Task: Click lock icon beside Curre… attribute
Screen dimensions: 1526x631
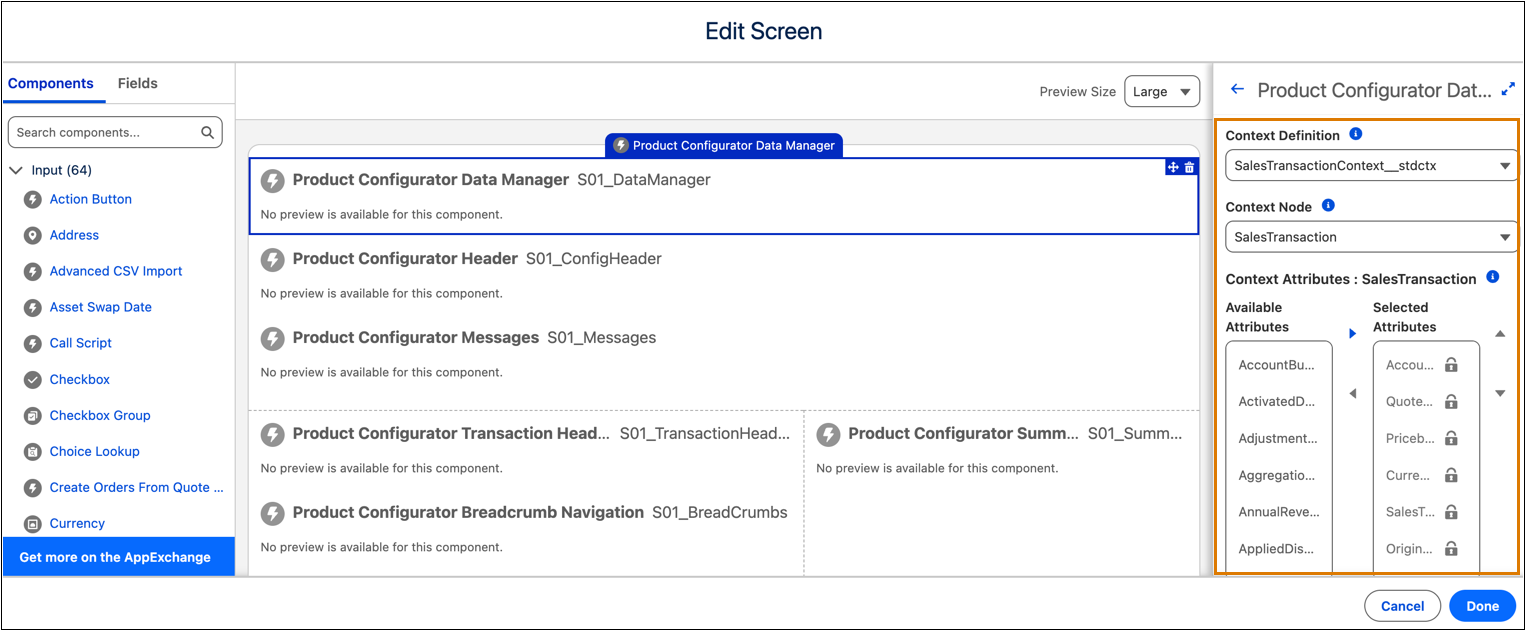Action: 1451,475
